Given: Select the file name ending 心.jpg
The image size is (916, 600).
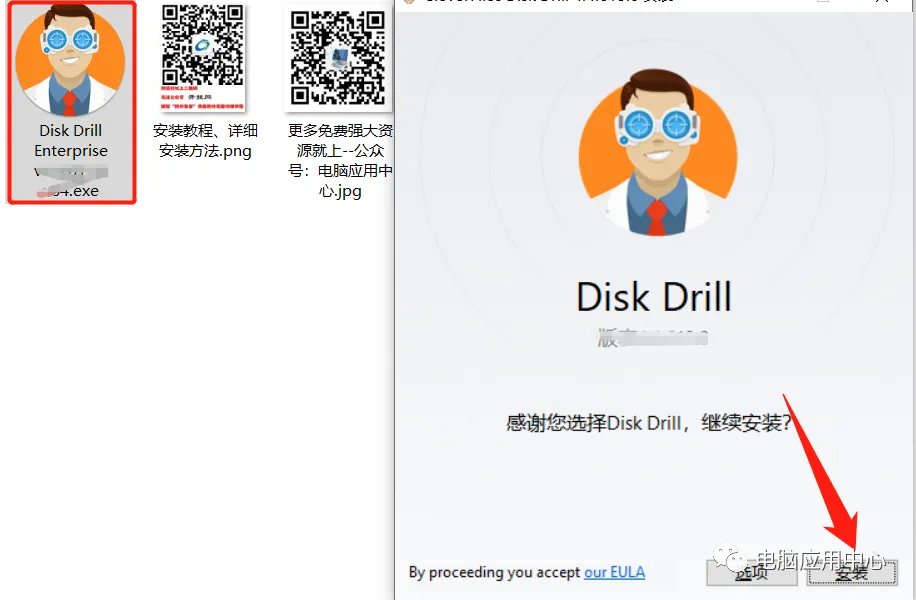Looking at the screenshot, I should pos(340,161).
